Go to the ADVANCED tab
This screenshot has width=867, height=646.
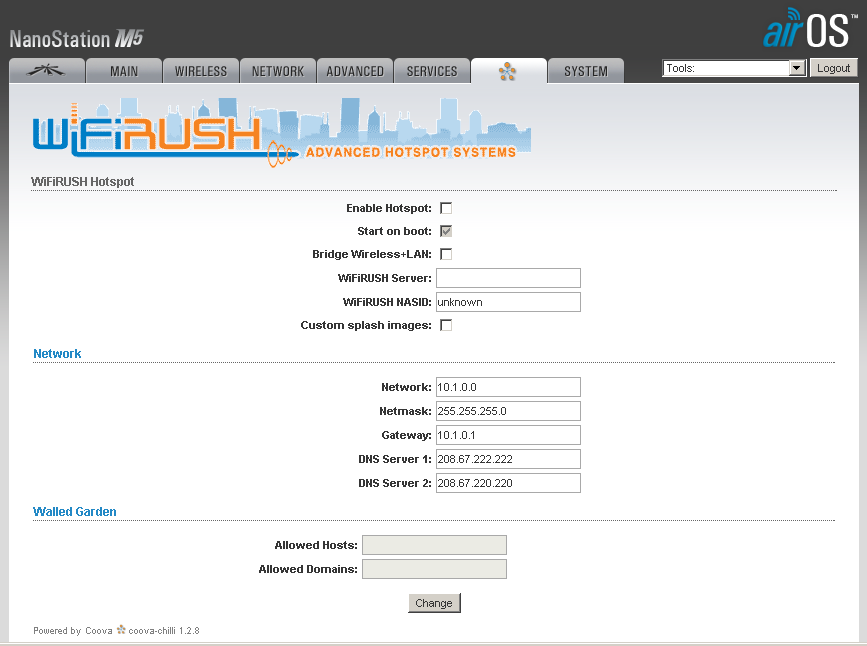tap(354, 71)
